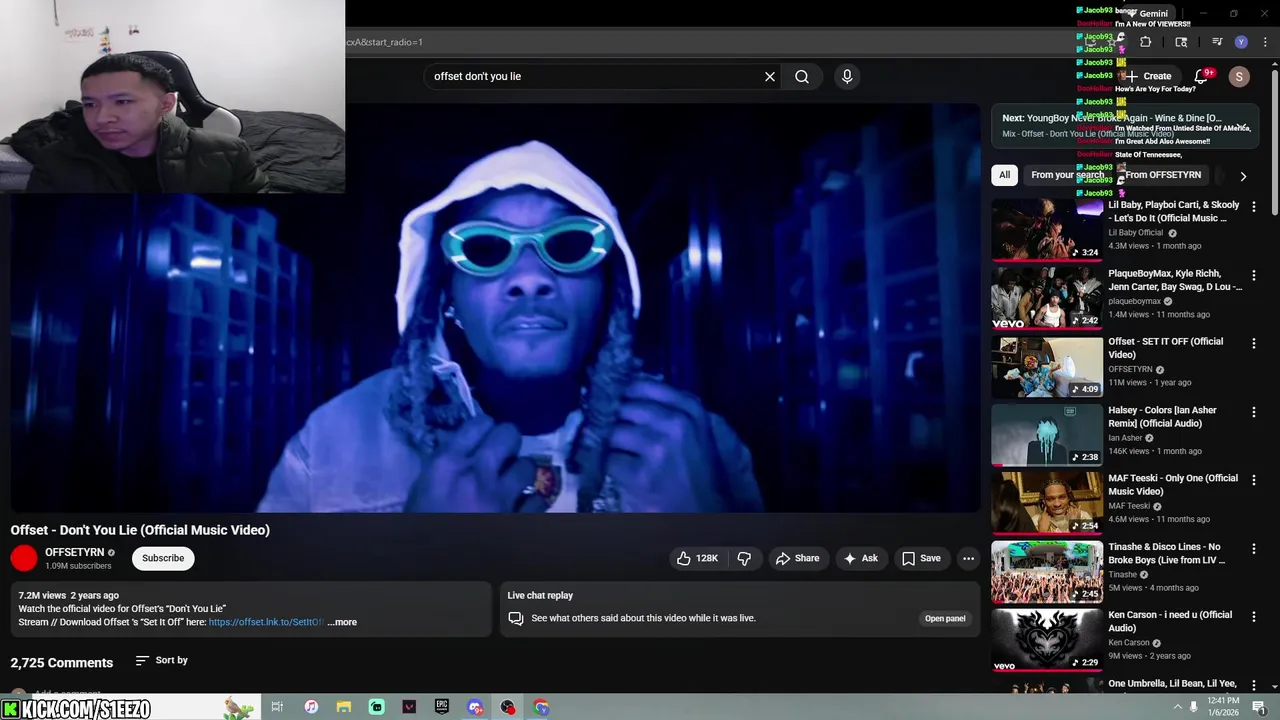Open options for Tinashe No Broke Boys
1280x720 pixels.
click(1254, 548)
